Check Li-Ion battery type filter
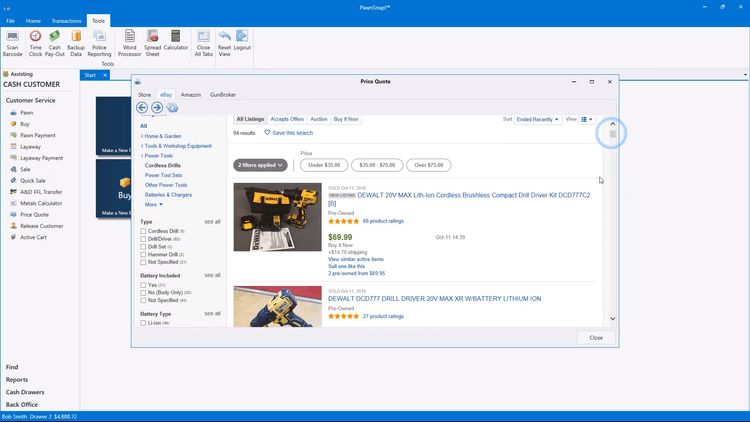The height and width of the screenshot is (422, 750). [143, 323]
